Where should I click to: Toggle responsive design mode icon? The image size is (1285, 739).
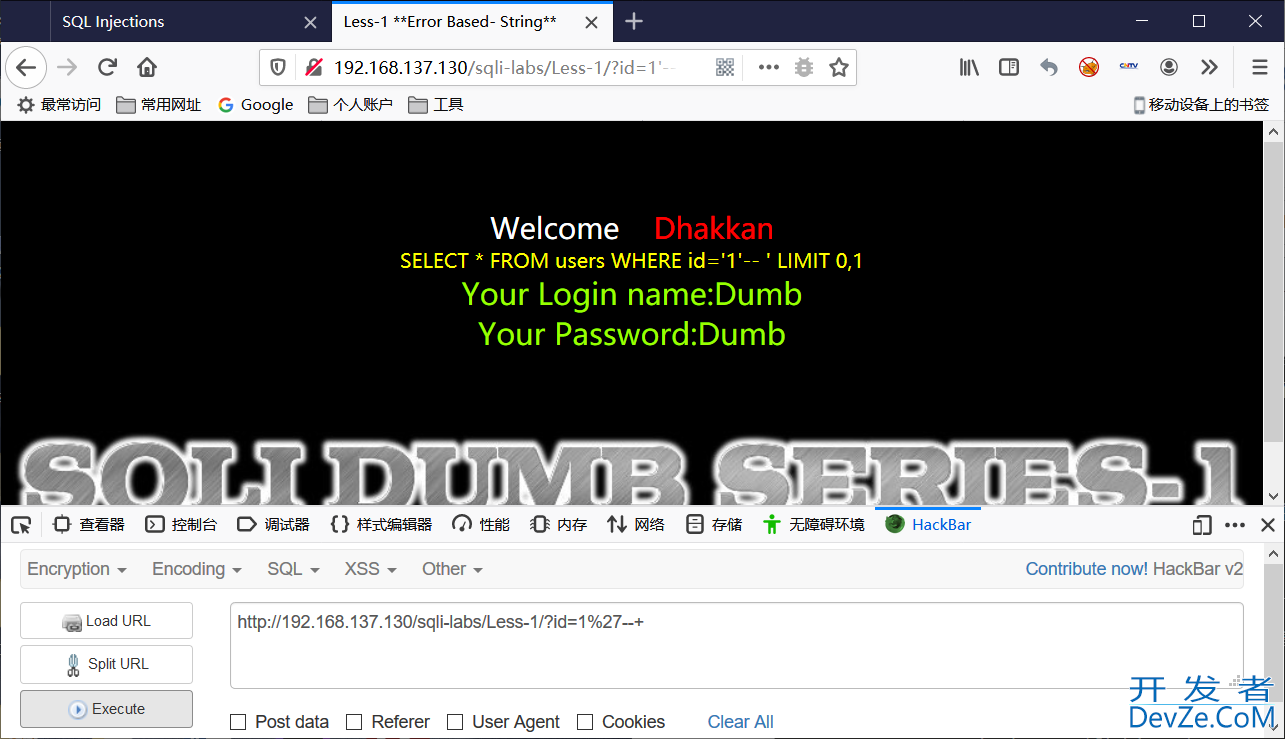[x=1202, y=525]
